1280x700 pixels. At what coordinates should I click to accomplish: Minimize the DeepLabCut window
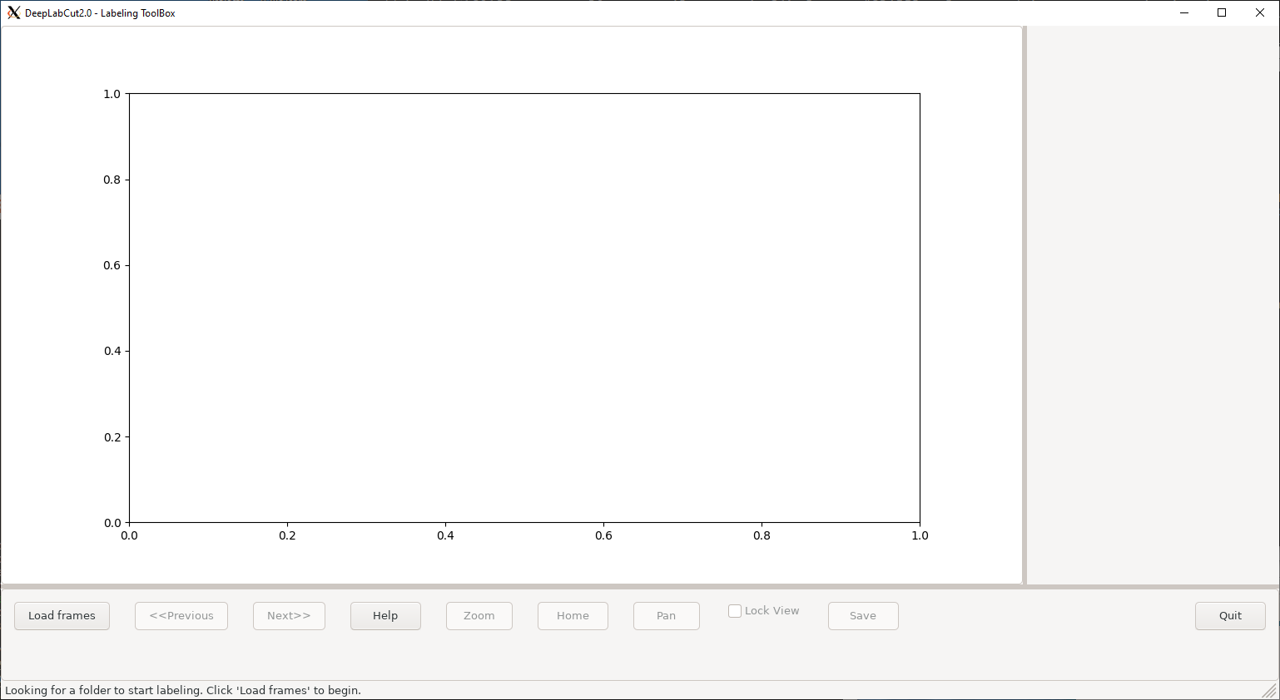1184,13
